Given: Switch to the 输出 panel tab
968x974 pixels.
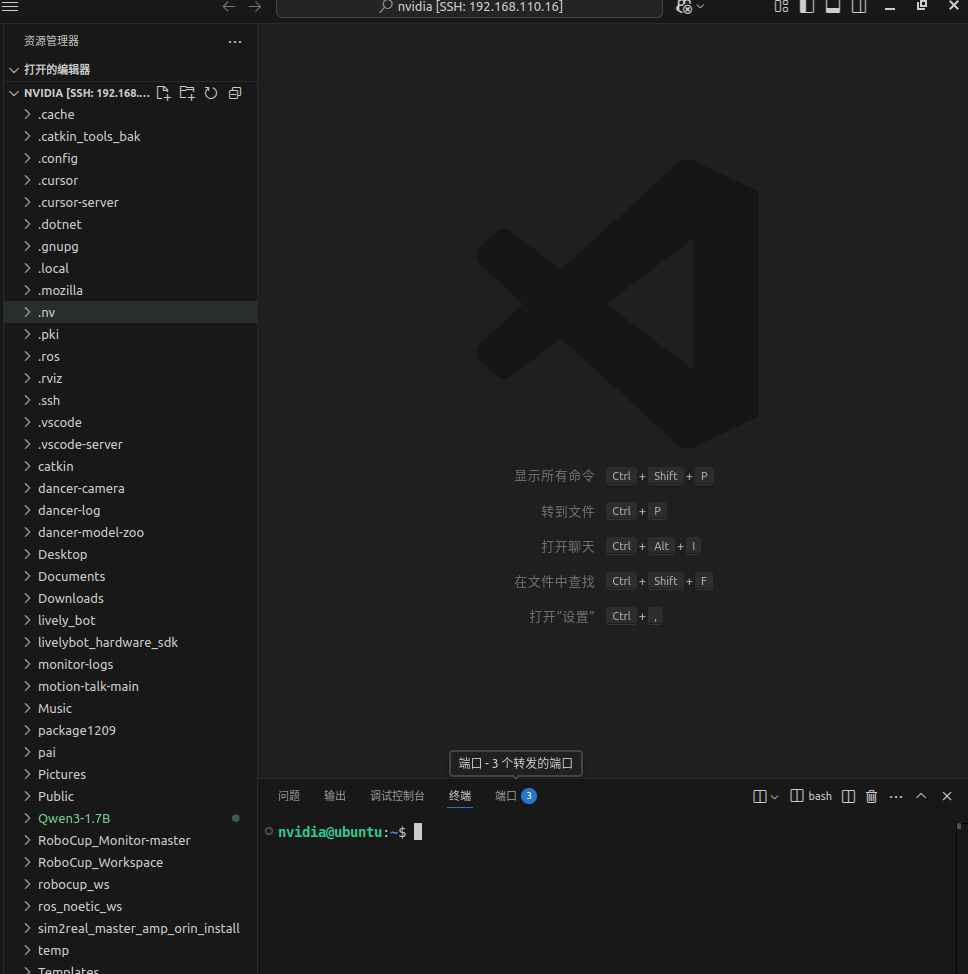Looking at the screenshot, I should (335, 796).
